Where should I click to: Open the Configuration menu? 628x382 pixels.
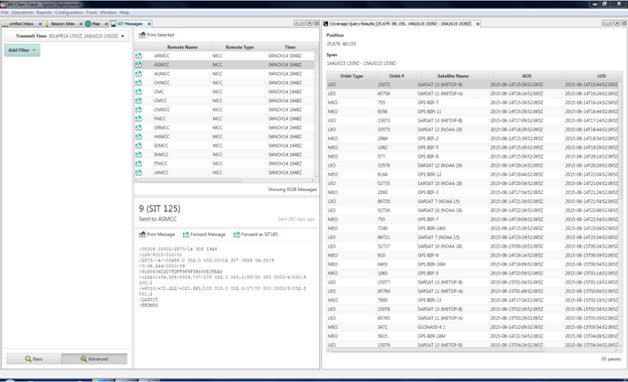(69, 13)
